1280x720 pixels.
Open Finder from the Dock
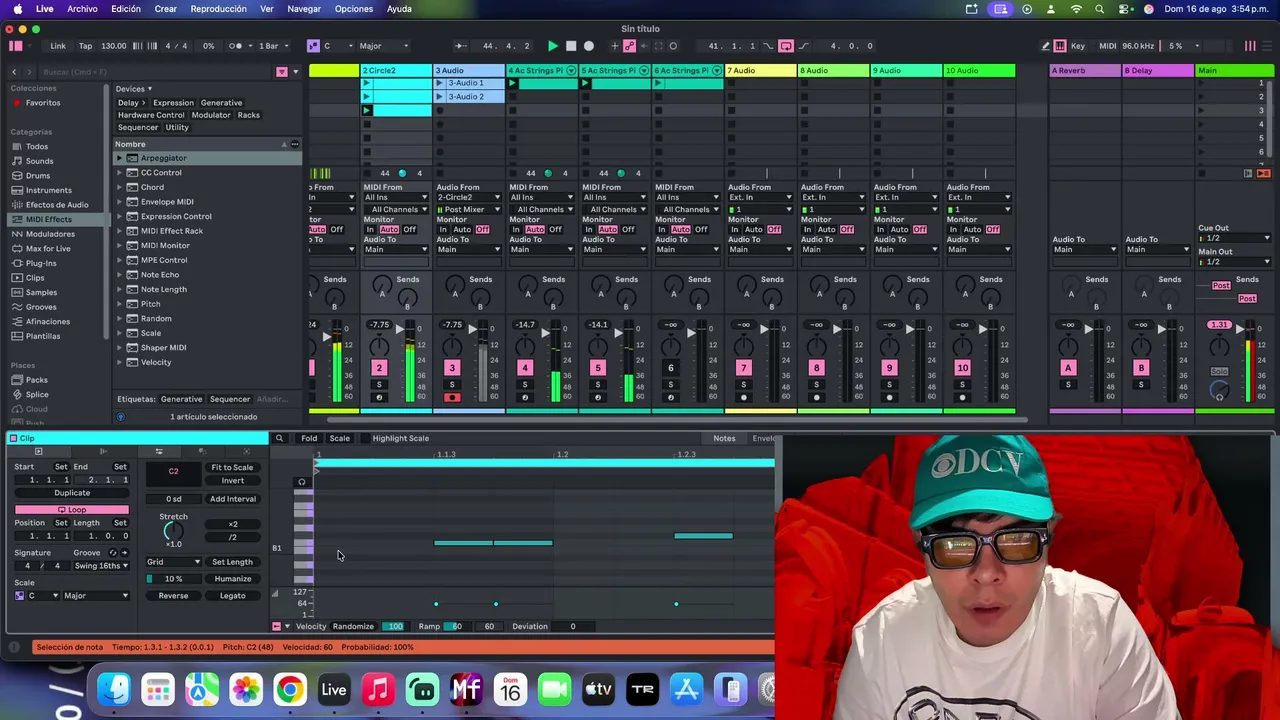[x=114, y=690]
